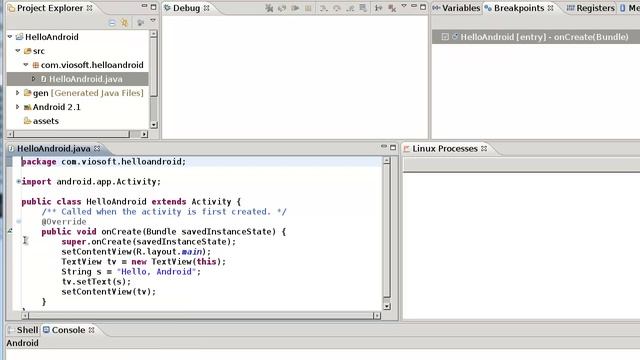Switch to Console tab
640x360 pixels.
point(68,330)
